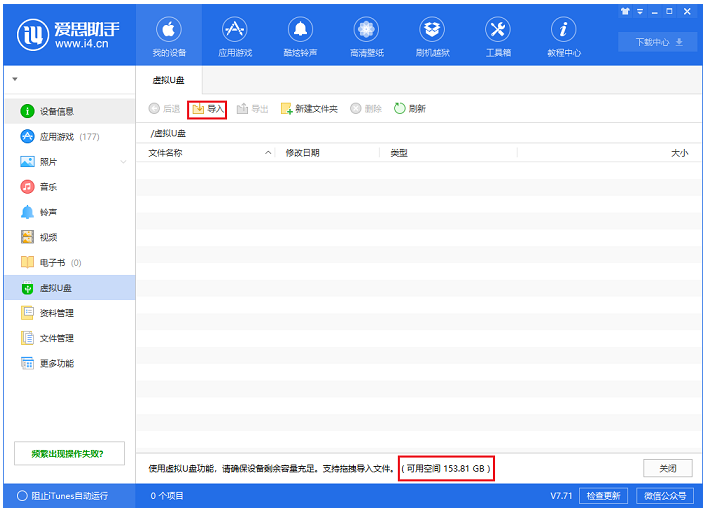Screen dimensions: 705x512
Task: Sort by the 修改日期 column header
Action: [328, 153]
